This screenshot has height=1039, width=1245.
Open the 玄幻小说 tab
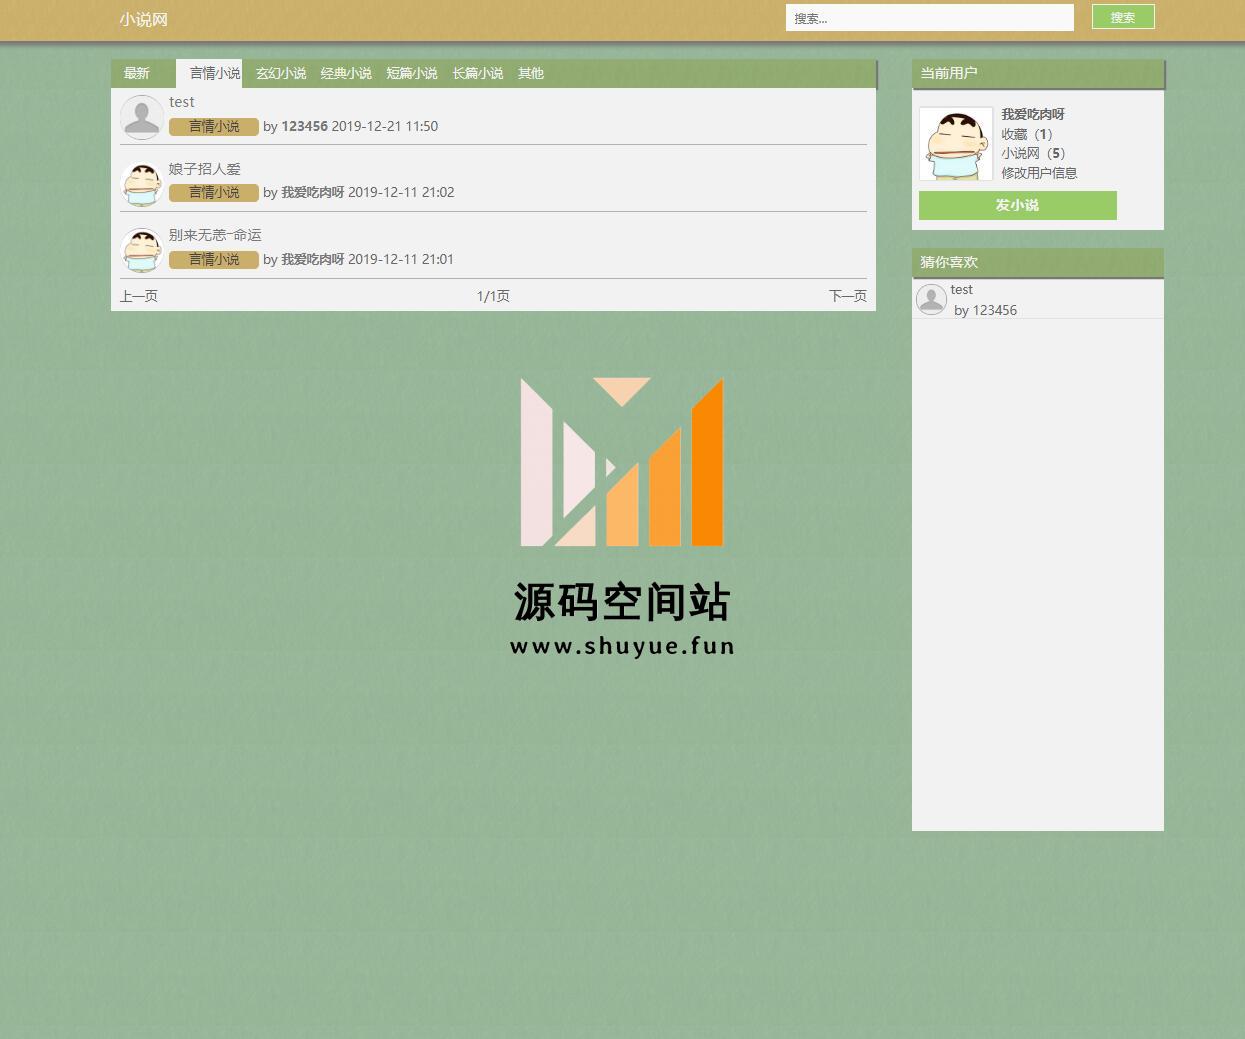click(x=281, y=73)
